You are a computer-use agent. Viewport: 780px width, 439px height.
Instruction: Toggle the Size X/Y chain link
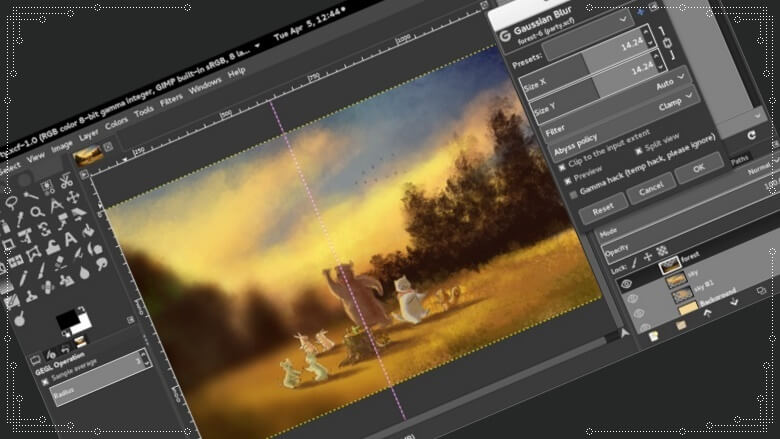click(668, 43)
